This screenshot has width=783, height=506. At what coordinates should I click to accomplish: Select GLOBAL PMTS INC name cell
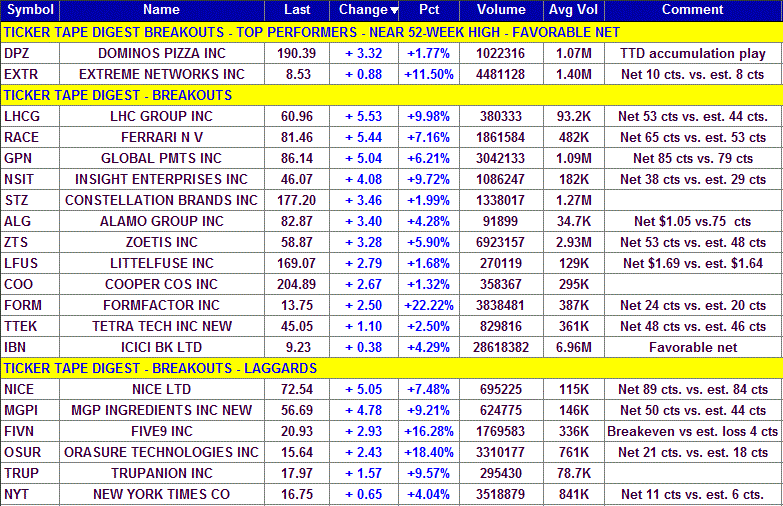pyautogui.click(x=162, y=158)
